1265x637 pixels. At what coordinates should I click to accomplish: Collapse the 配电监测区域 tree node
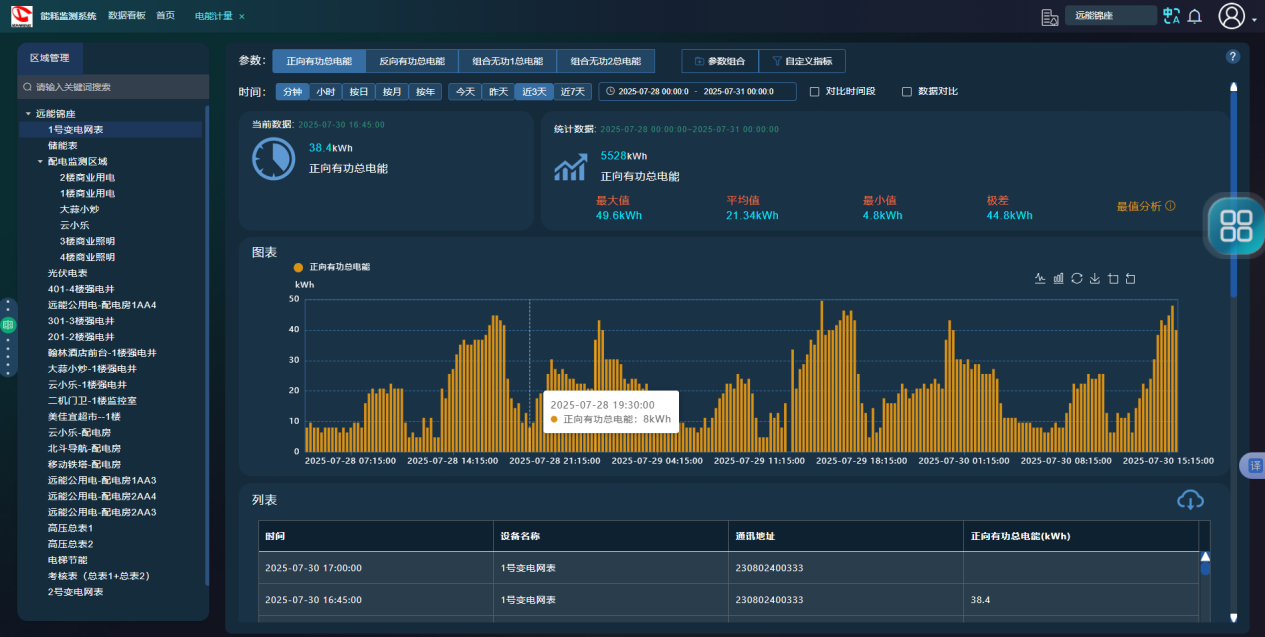click(40, 161)
